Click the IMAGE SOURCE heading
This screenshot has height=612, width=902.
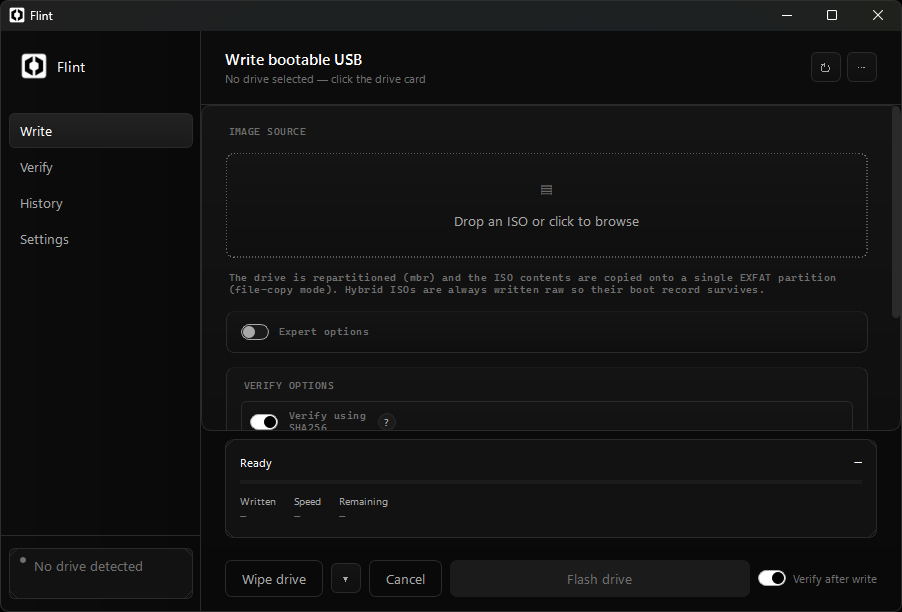[x=267, y=131]
